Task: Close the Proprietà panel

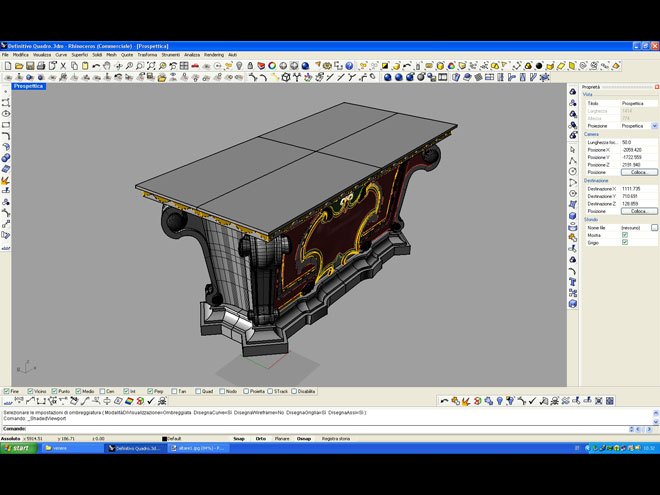Action: 657,87
